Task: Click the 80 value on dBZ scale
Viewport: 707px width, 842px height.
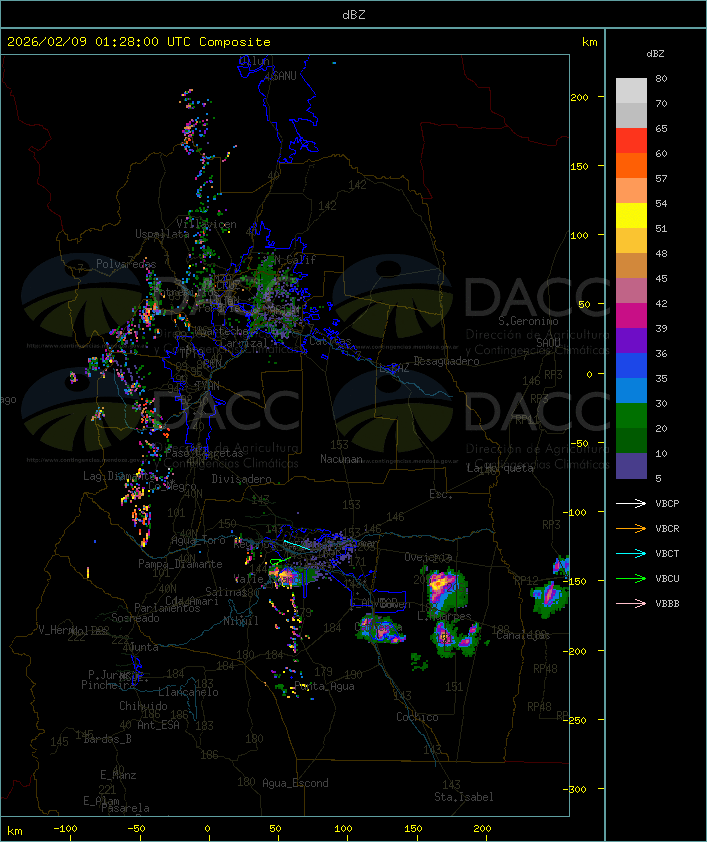Action: 661,78
